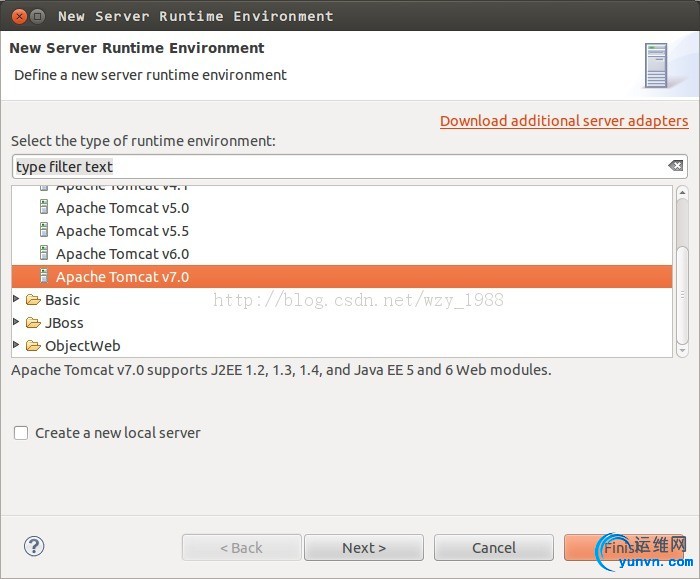This screenshot has height=579, width=700.
Task: Click the Cancel button
Action: tap(494, 547)
